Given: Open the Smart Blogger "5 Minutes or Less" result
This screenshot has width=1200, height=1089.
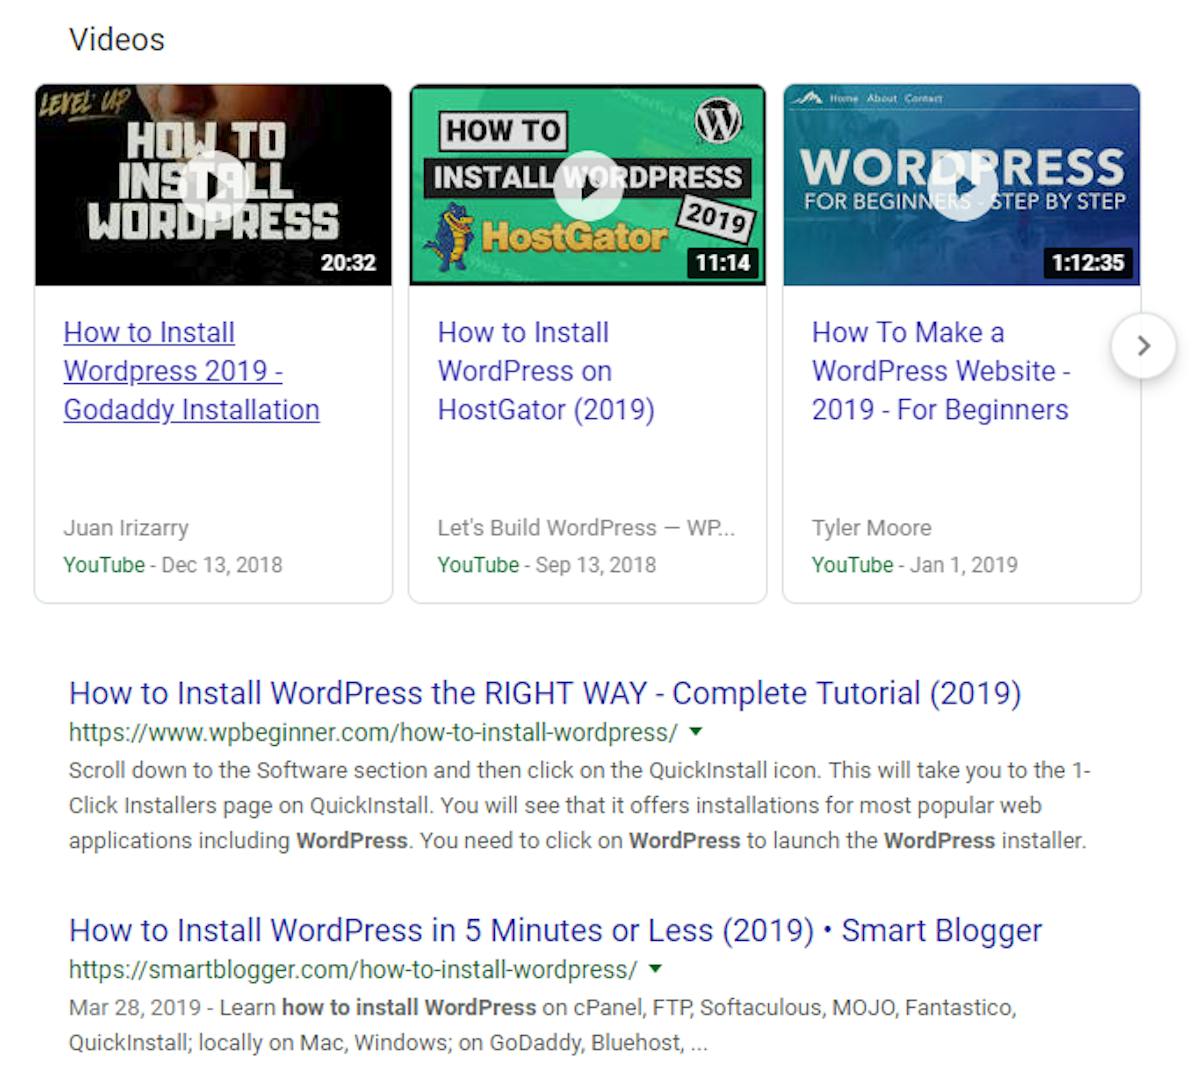Looking at the screenshot, I should point(555,930).
